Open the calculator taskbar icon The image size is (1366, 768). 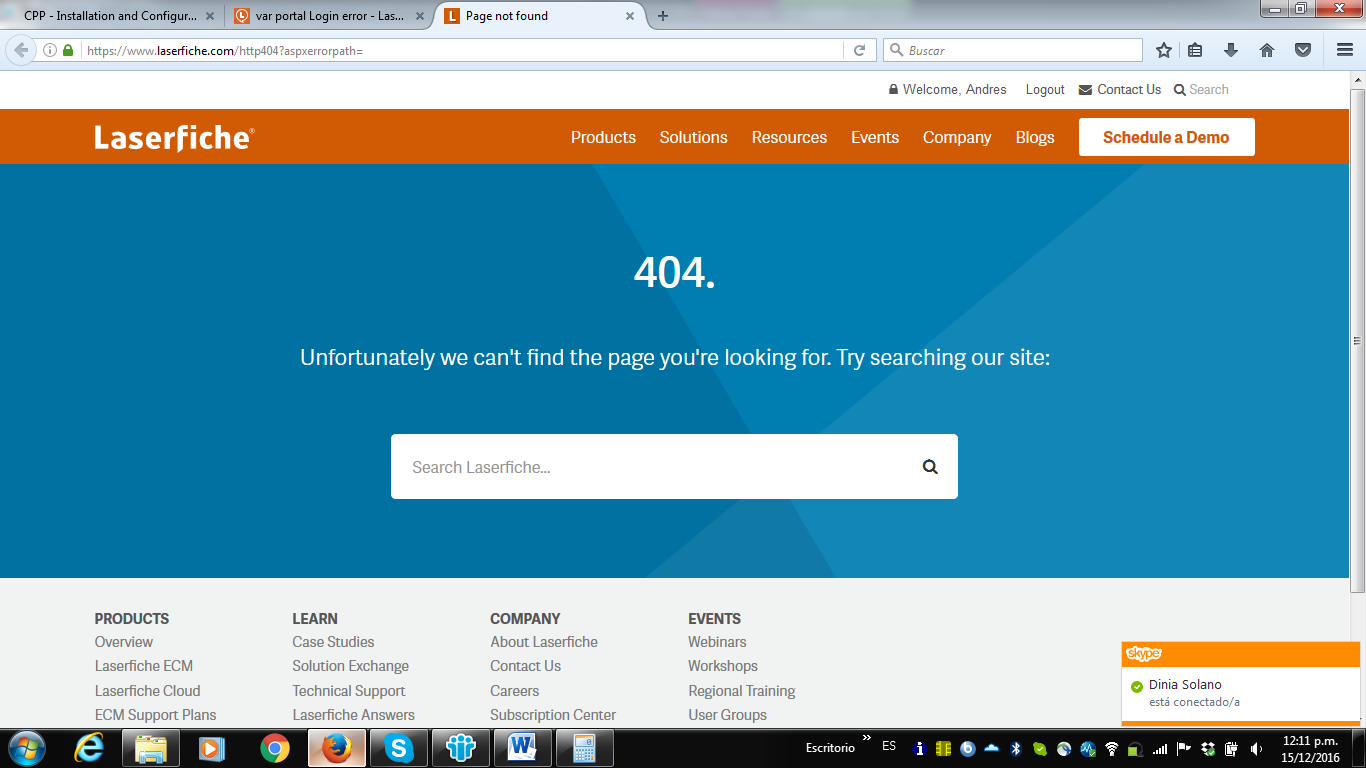click(x=585, y=747)
